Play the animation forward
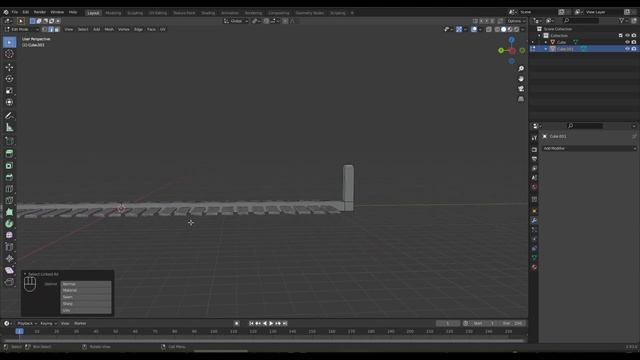The height and width of the screenshot is (360, 640). (x=271, y=323)
